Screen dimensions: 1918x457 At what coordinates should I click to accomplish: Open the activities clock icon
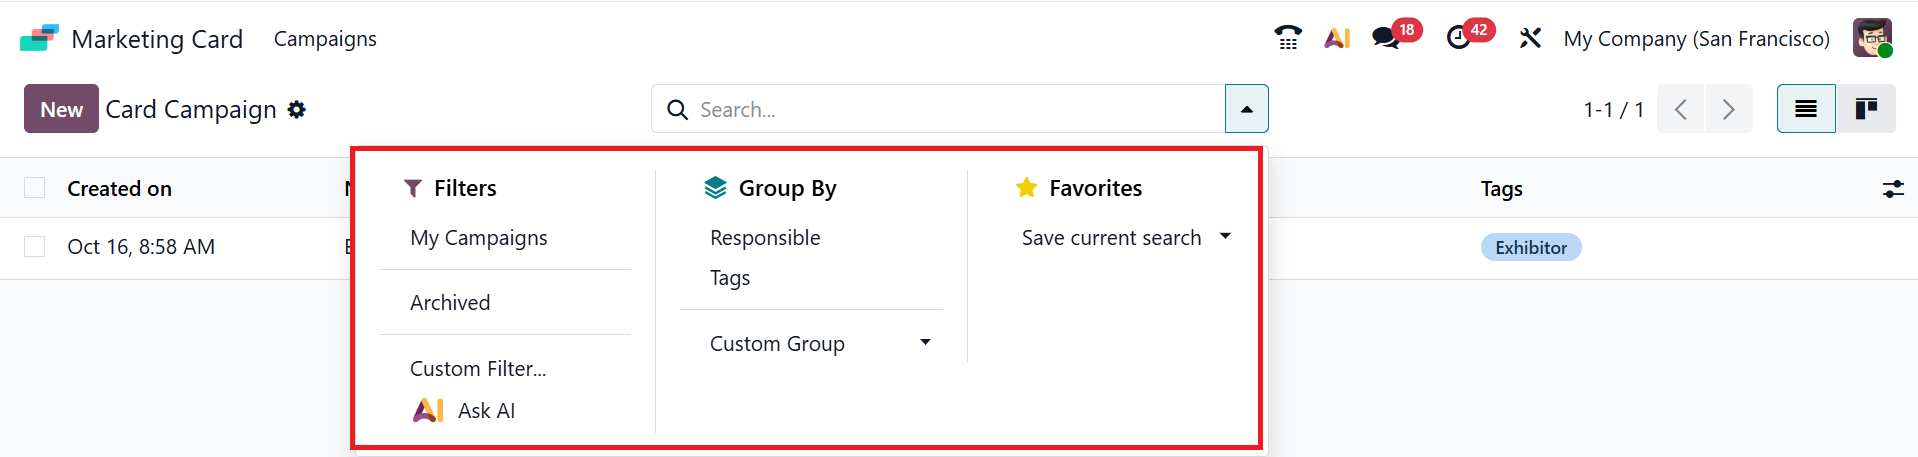pyautogui.click(x=1459, y=39)
